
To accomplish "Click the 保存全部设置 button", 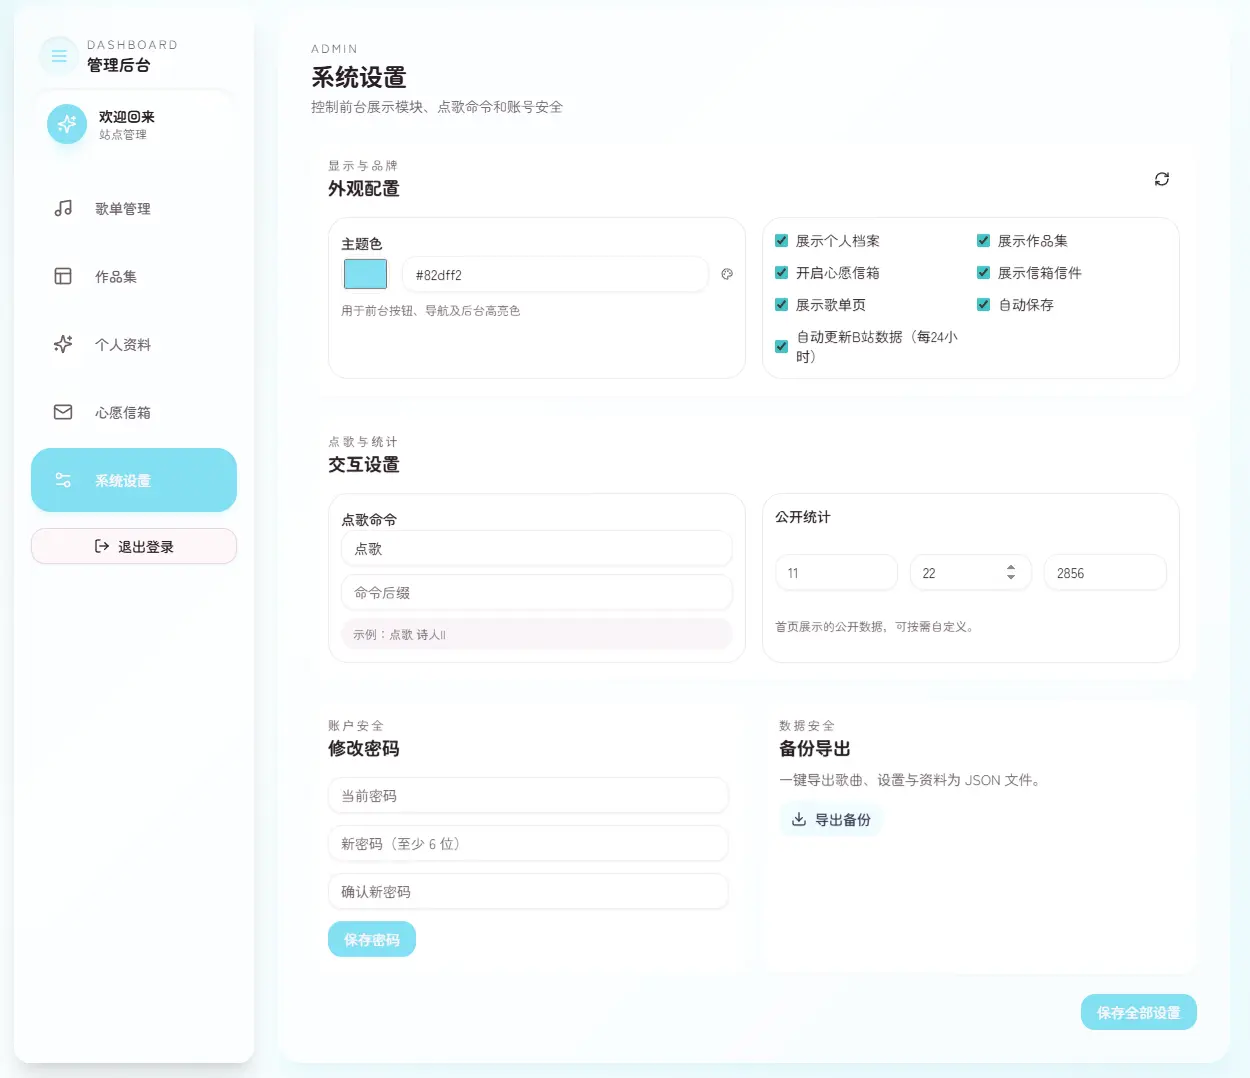I will [1138, 1012].
